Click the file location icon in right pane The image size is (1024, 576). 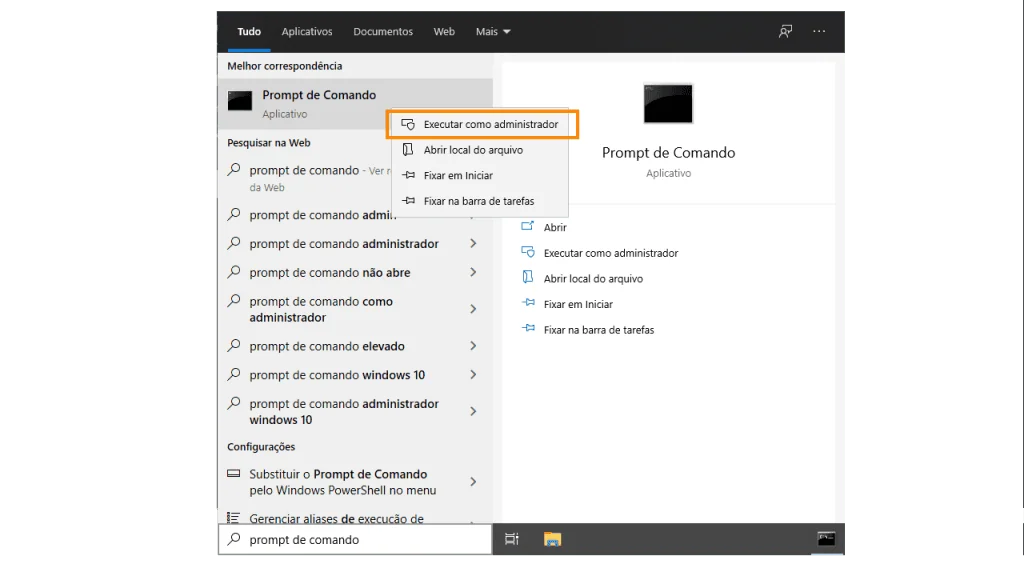(528, 277)
